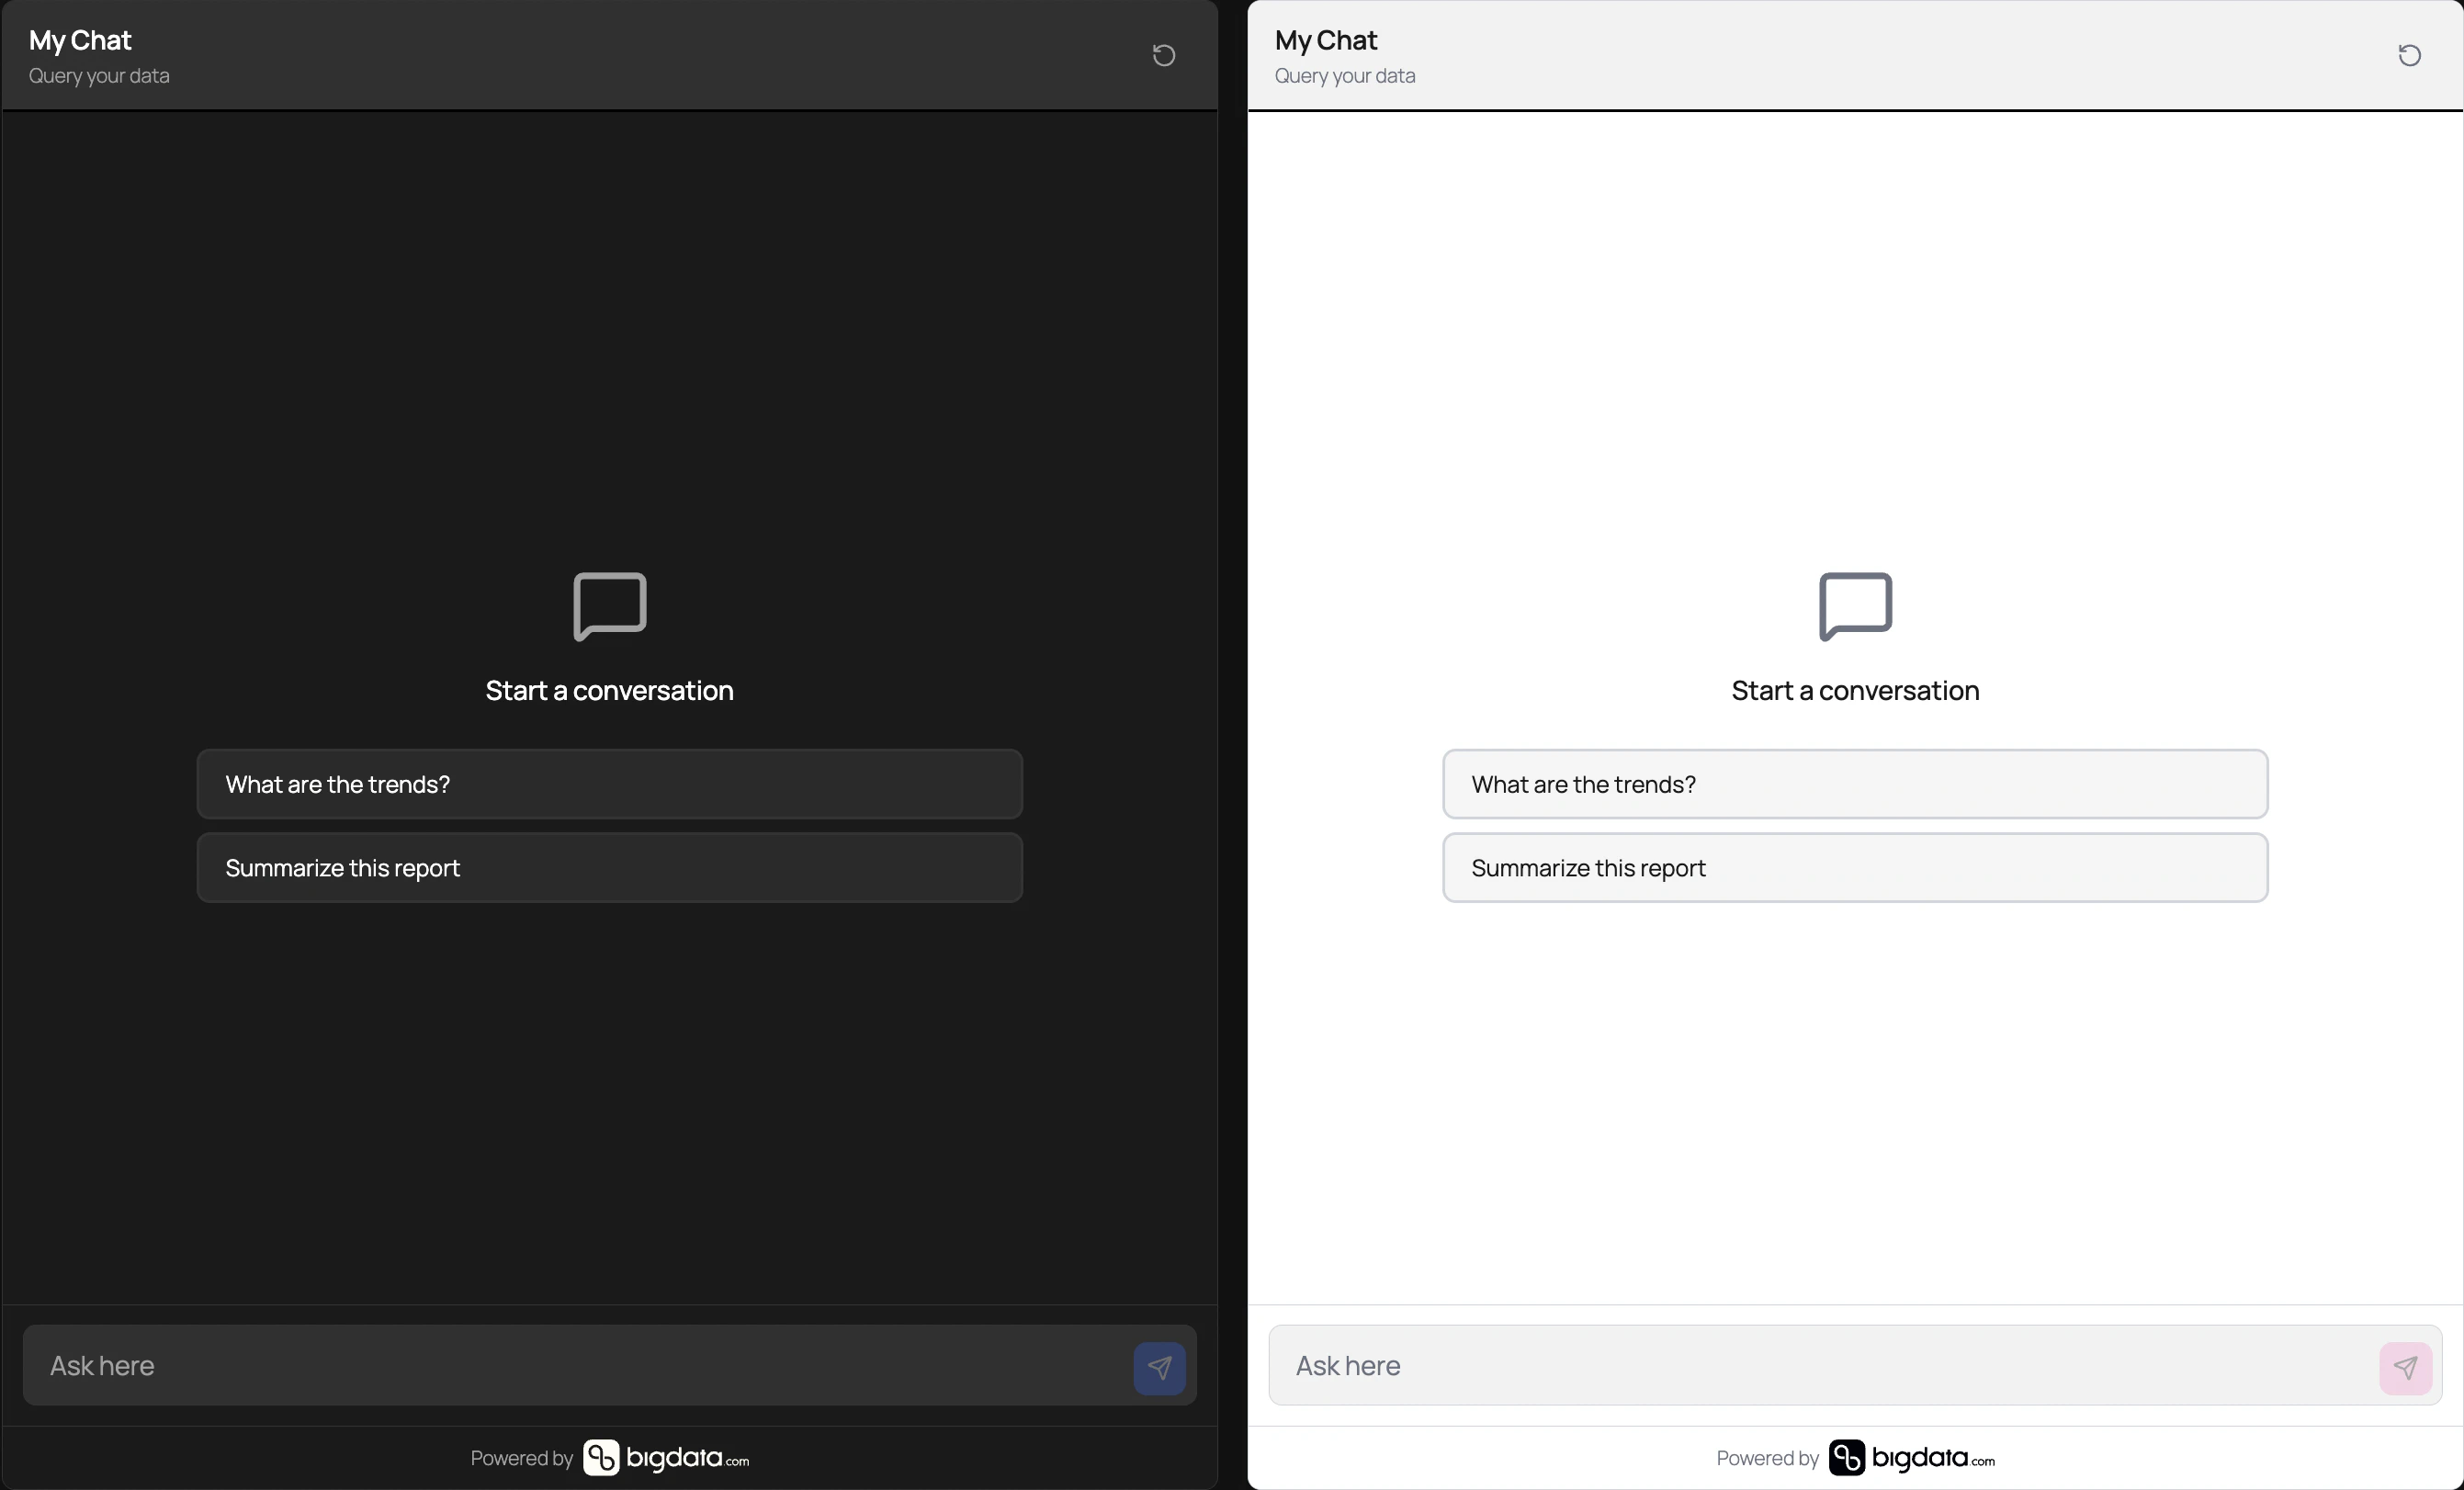The height and width of the screenshot is (1490, 2464).
Task: Click the send paper-plane icon in the light chat
Action: (x=2404, y=1366)
